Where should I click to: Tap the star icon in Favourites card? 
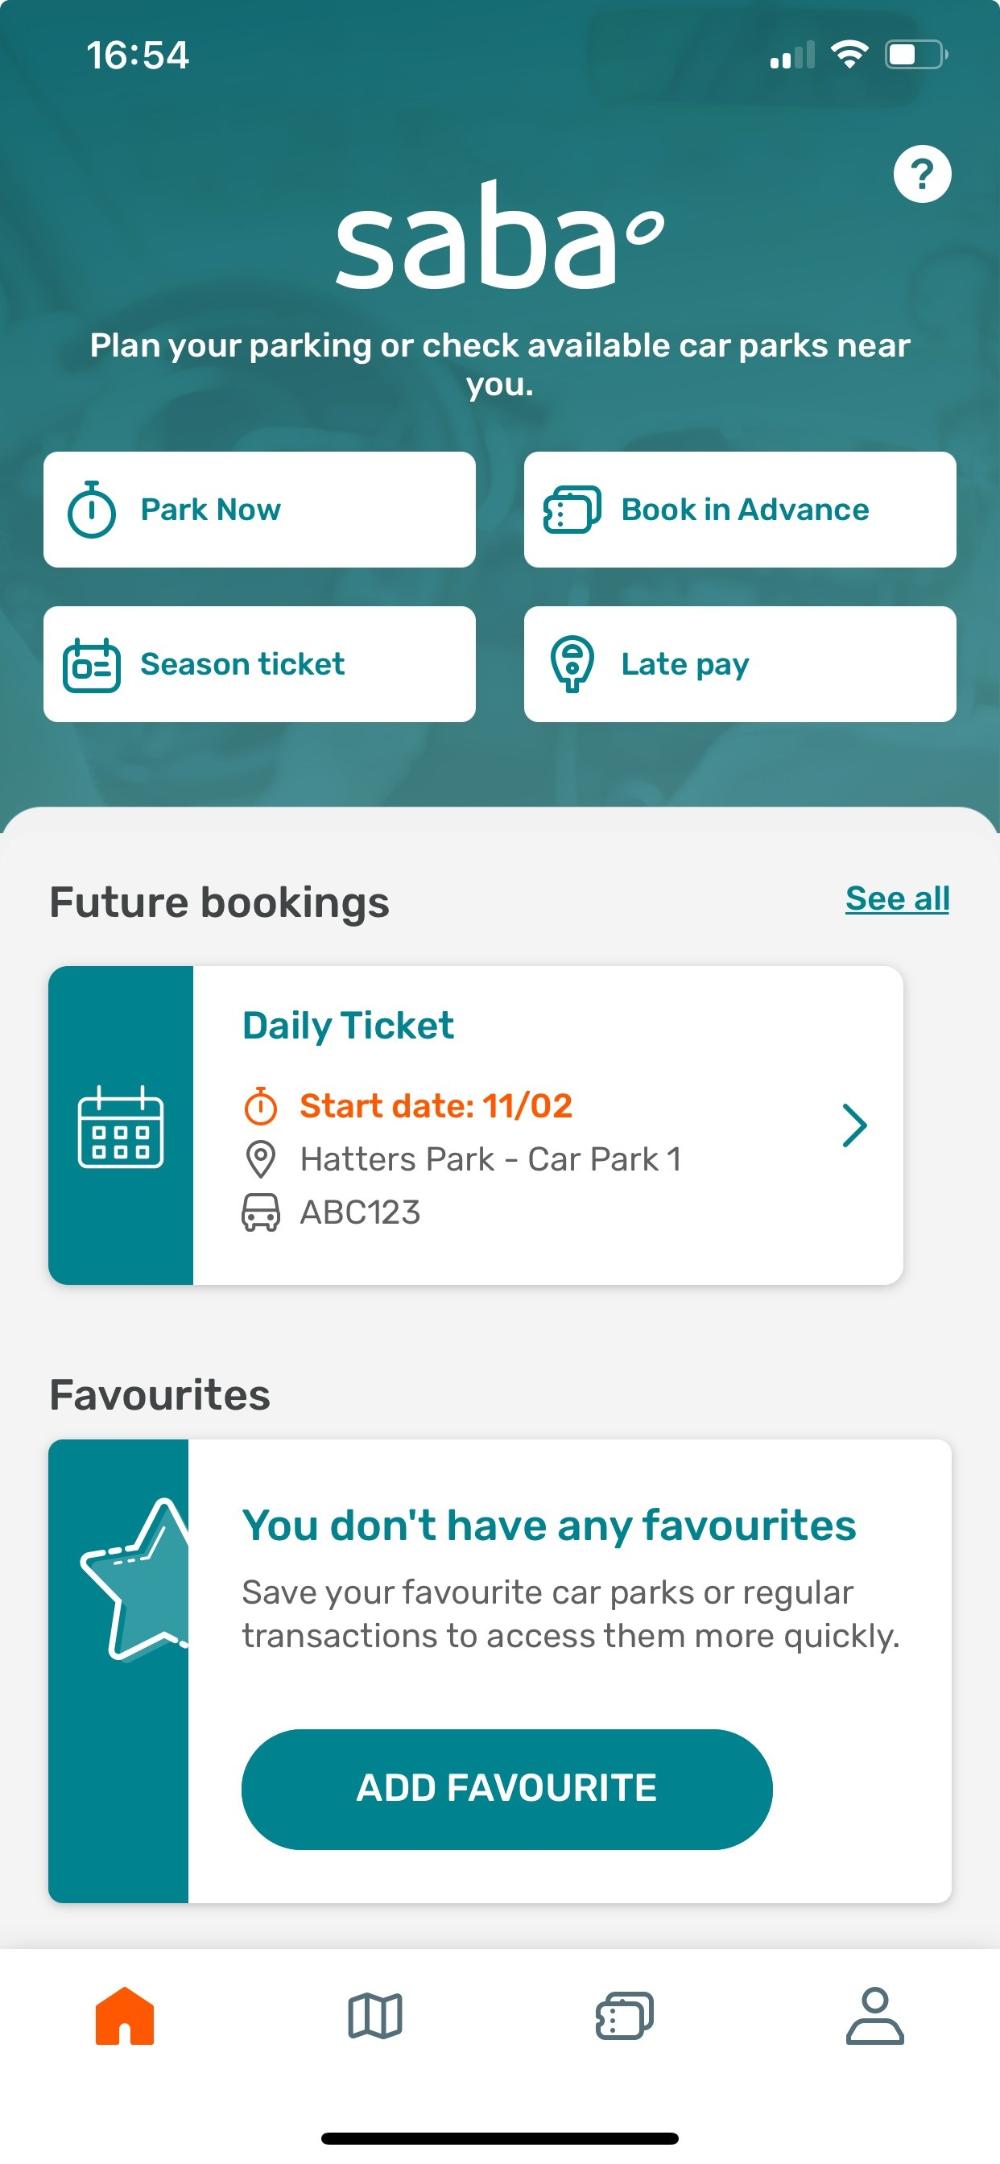point(135,1580)
